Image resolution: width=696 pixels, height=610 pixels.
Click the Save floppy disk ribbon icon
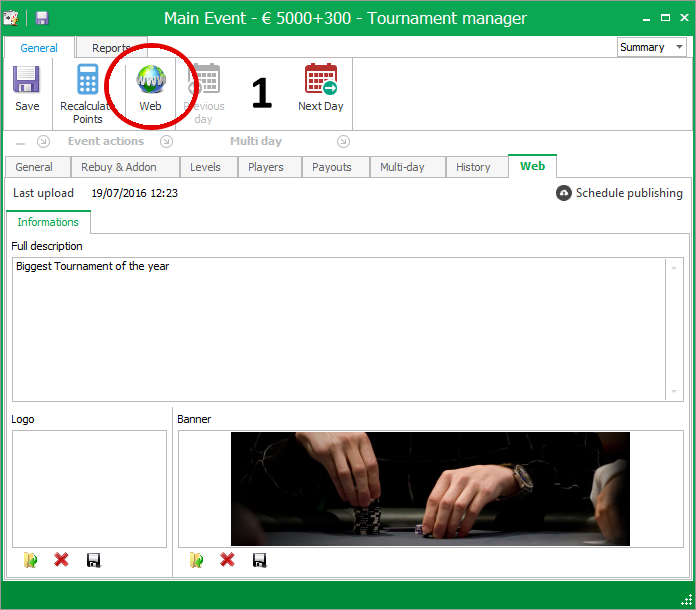(26, 80)
